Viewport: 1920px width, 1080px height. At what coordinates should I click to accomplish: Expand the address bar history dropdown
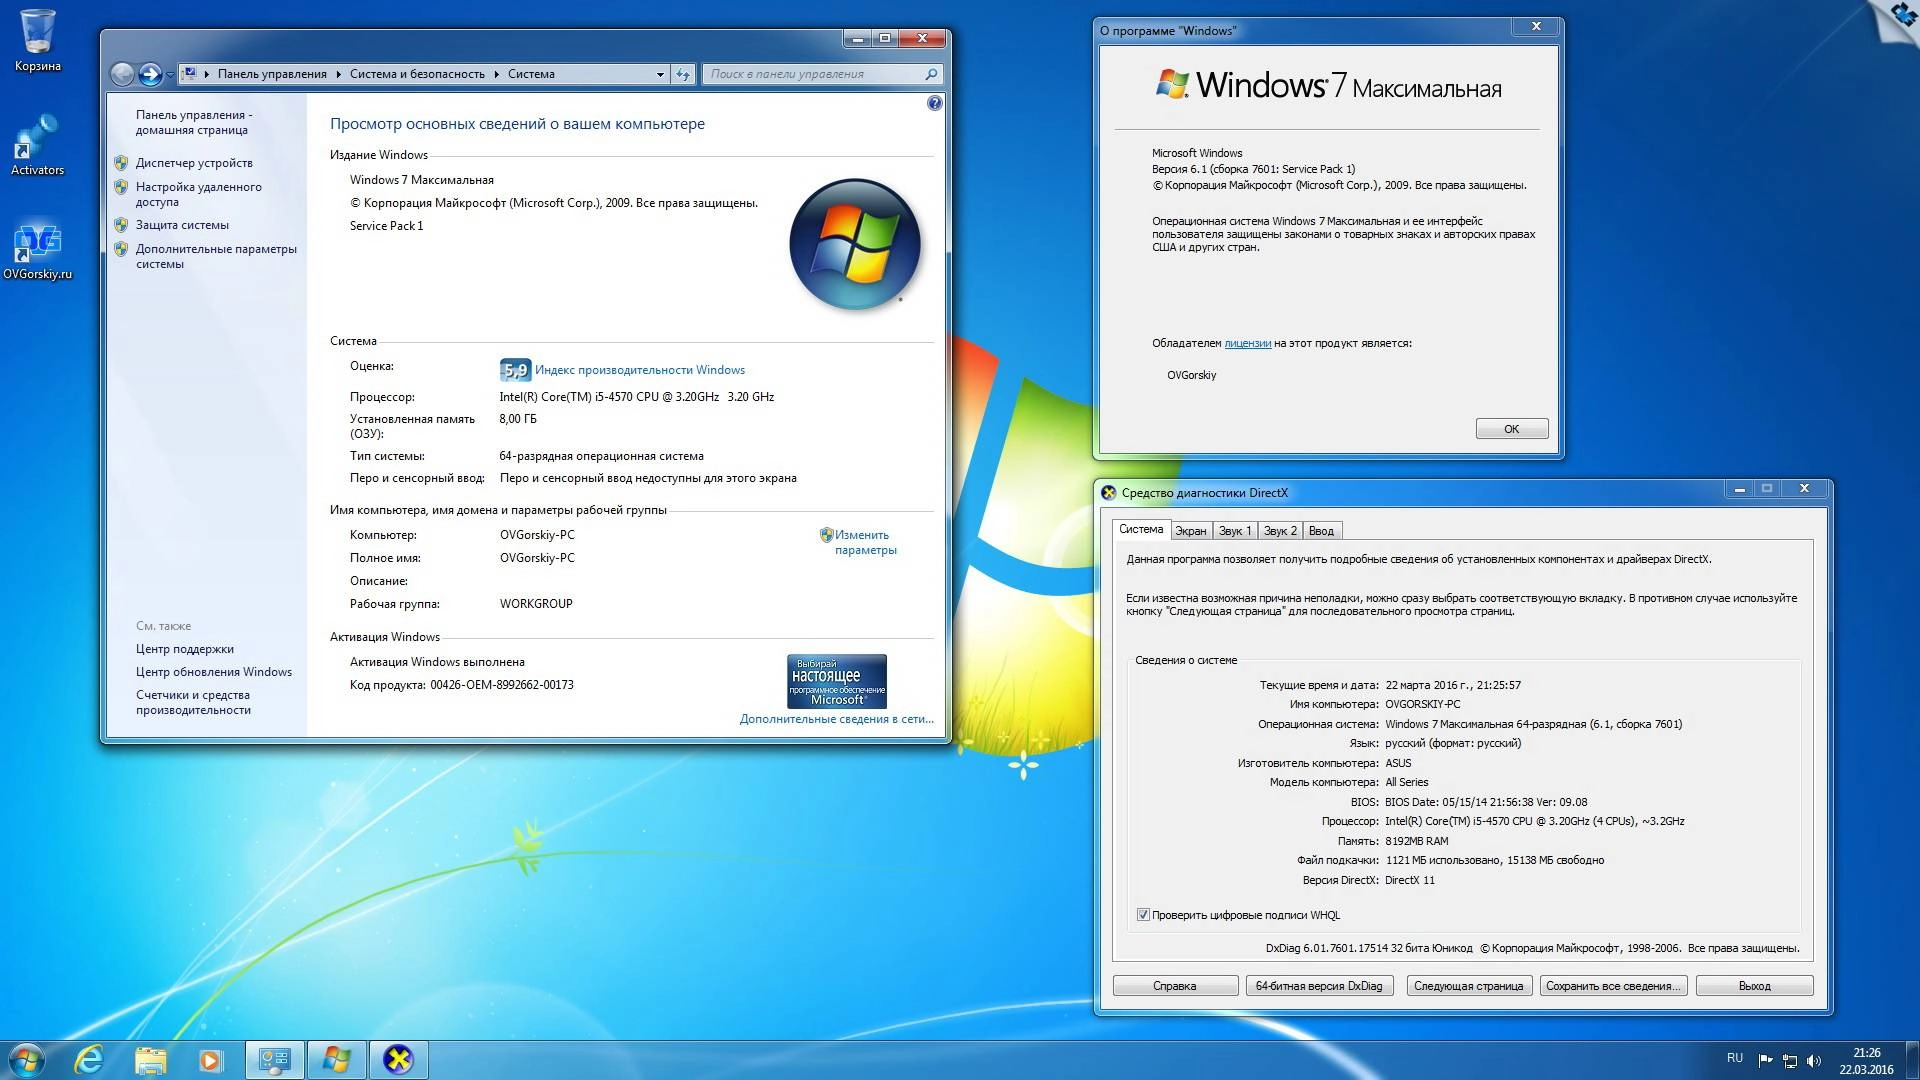(x=660, y=74)
